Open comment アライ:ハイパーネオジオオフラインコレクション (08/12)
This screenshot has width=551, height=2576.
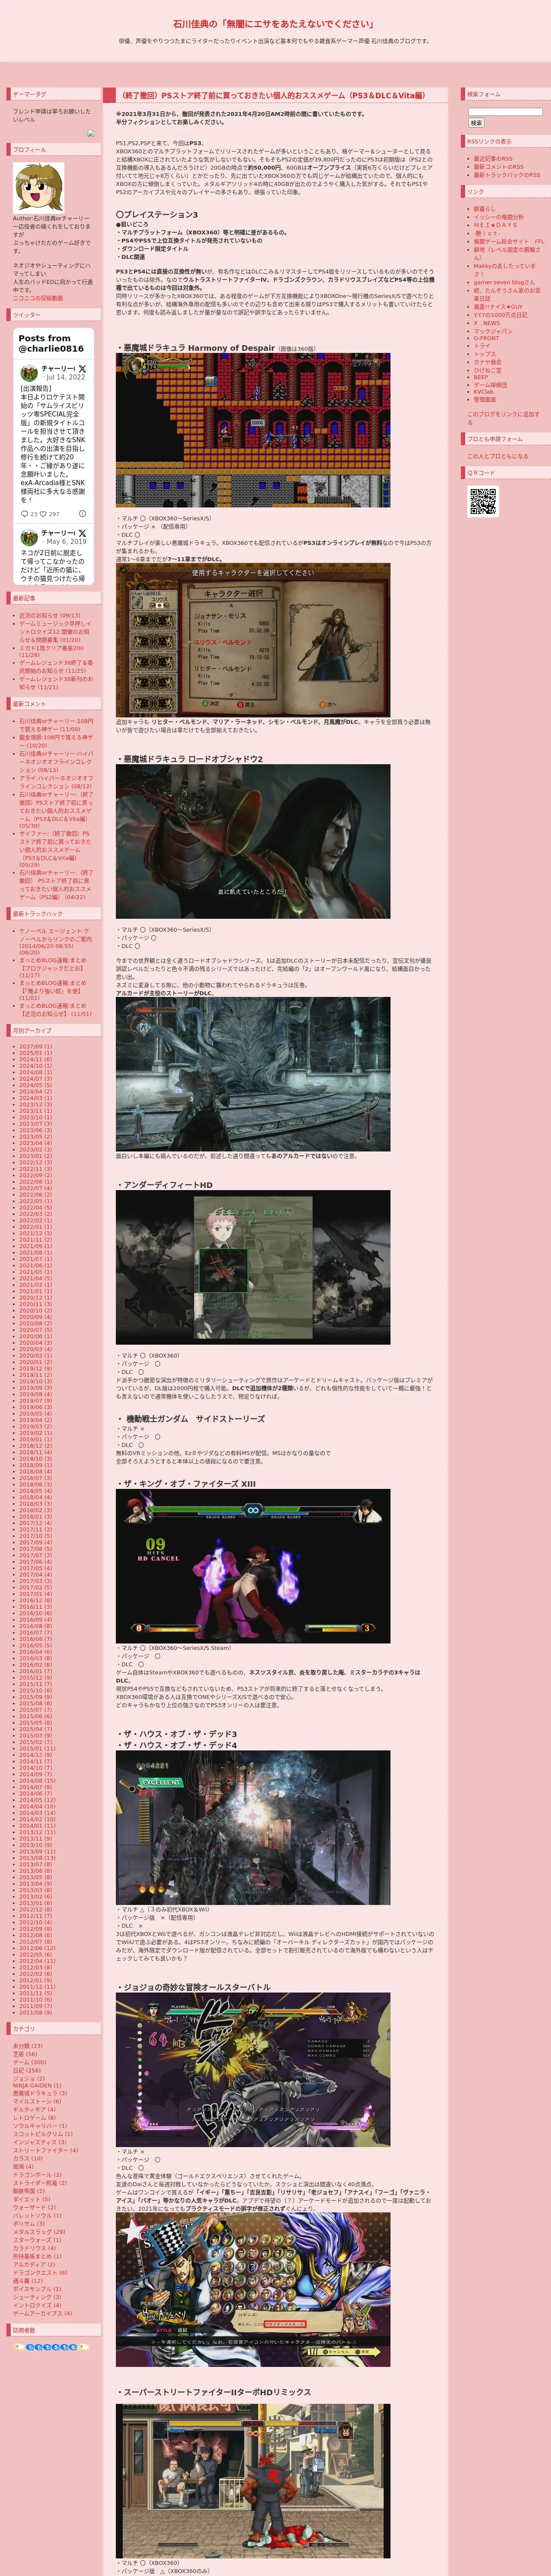click(56, 782)
